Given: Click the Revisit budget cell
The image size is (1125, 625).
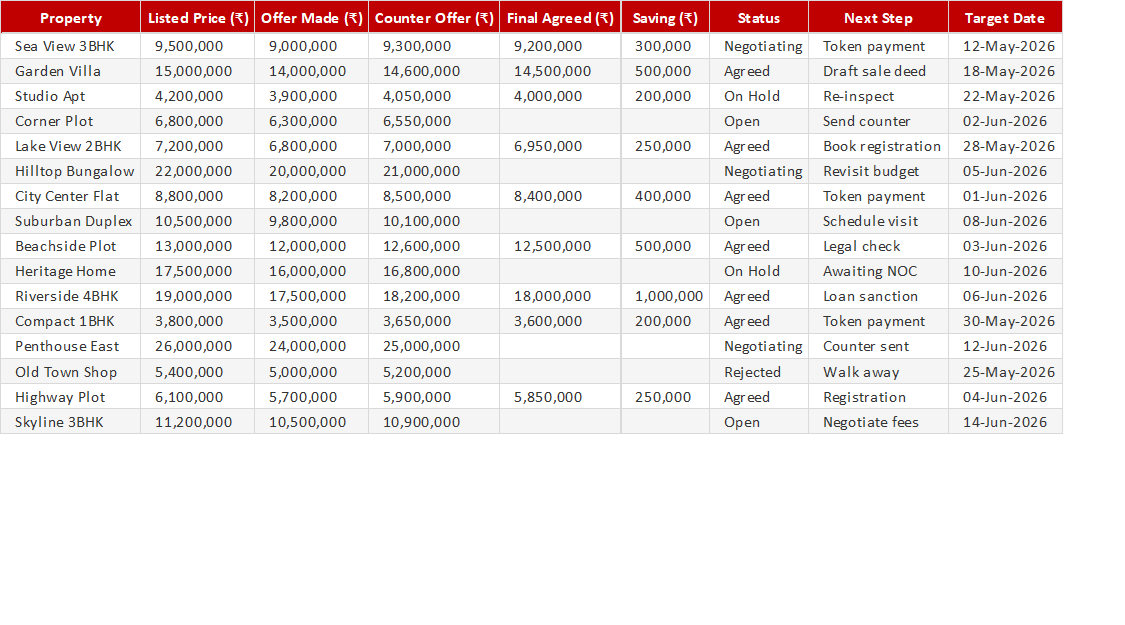Looking at the screenshot, I should (x=878, y=171).
